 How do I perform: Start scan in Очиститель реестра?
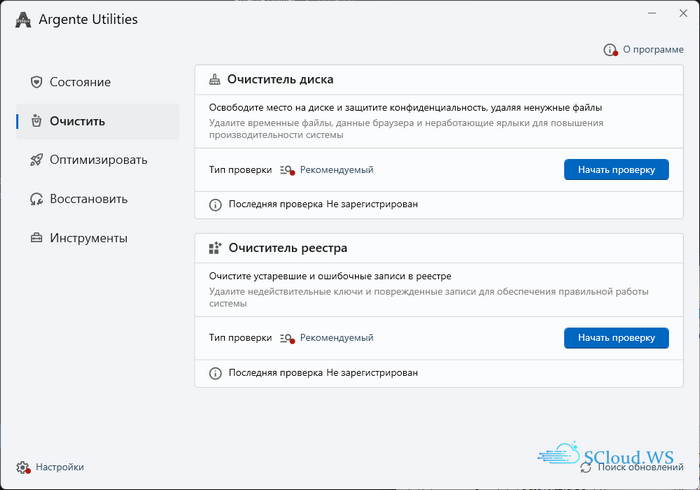(616, 338)
